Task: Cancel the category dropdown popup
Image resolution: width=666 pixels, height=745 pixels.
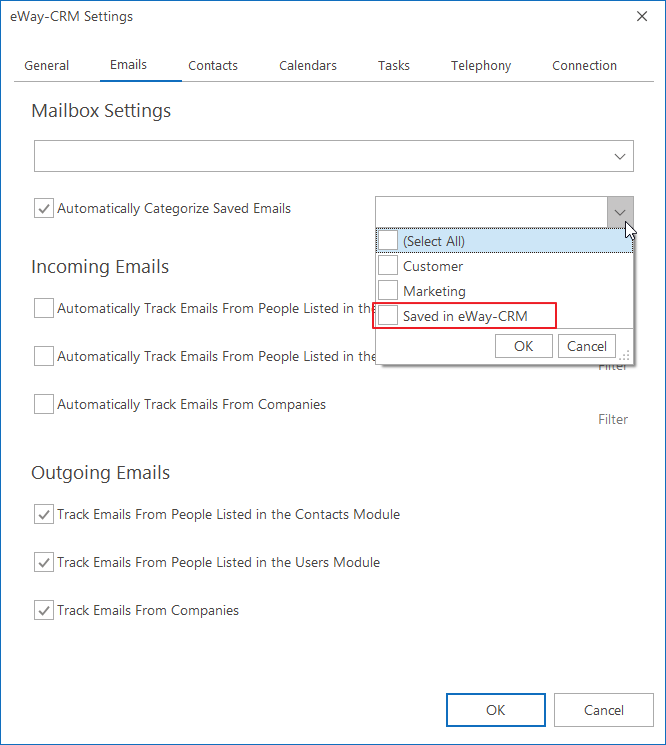Action: (x=587, y=346)
